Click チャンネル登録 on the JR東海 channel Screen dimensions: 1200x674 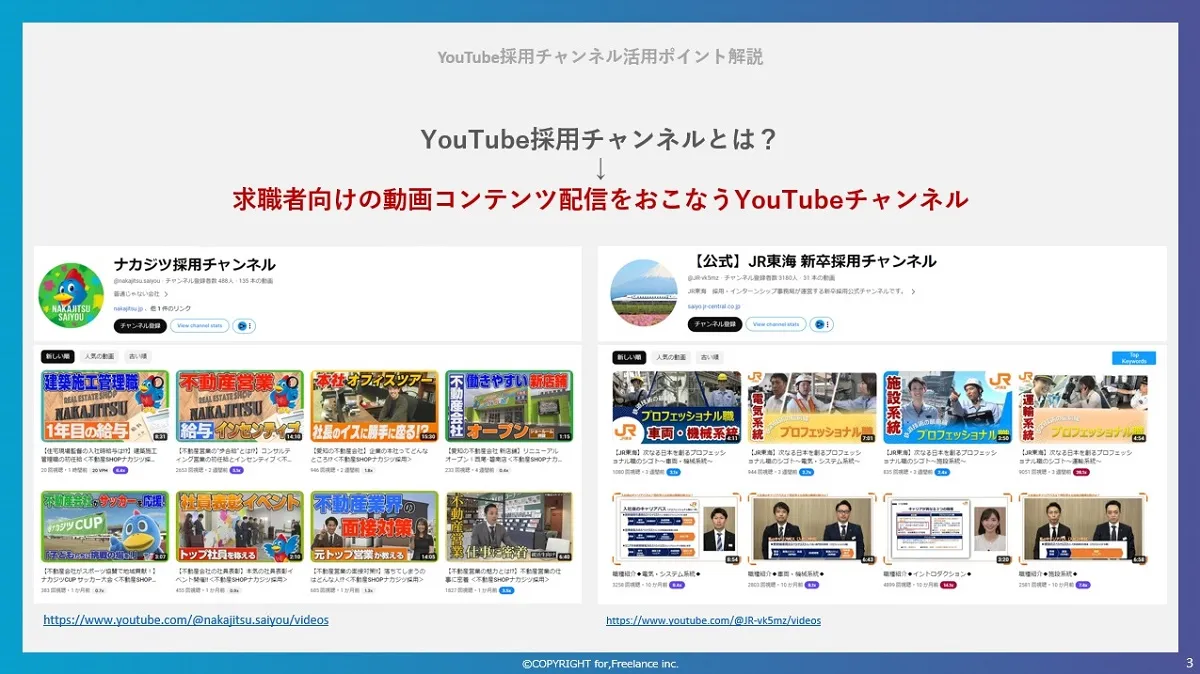point(714,324)
